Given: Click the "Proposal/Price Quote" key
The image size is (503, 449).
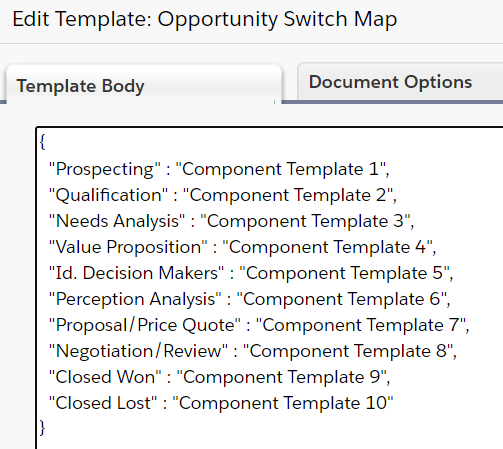Looking at the screenshot, I should pos(145,325).
